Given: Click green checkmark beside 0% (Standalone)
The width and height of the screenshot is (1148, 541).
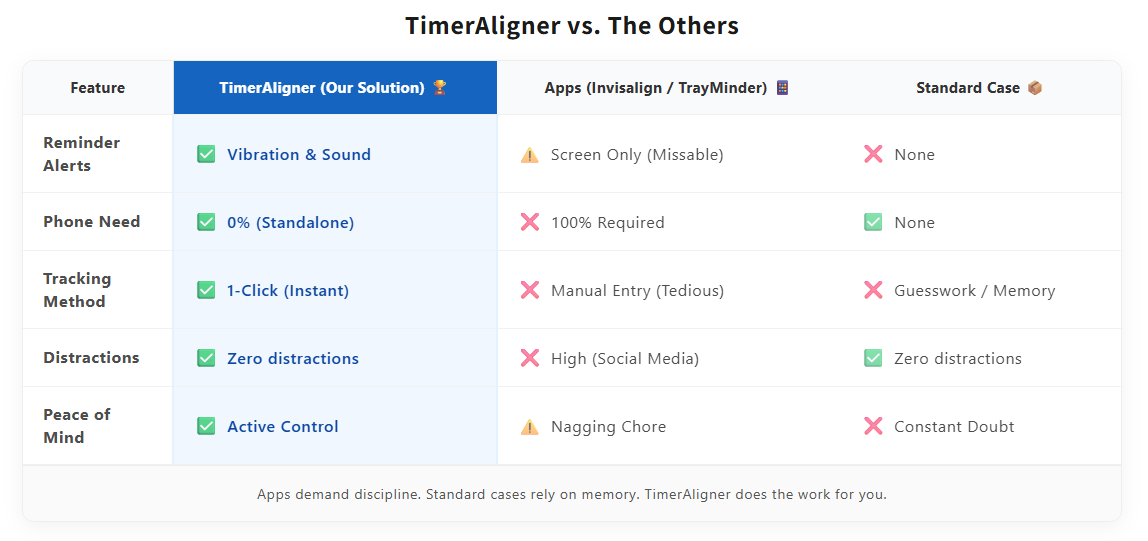Looking at the screenshot, I should 206,222.
